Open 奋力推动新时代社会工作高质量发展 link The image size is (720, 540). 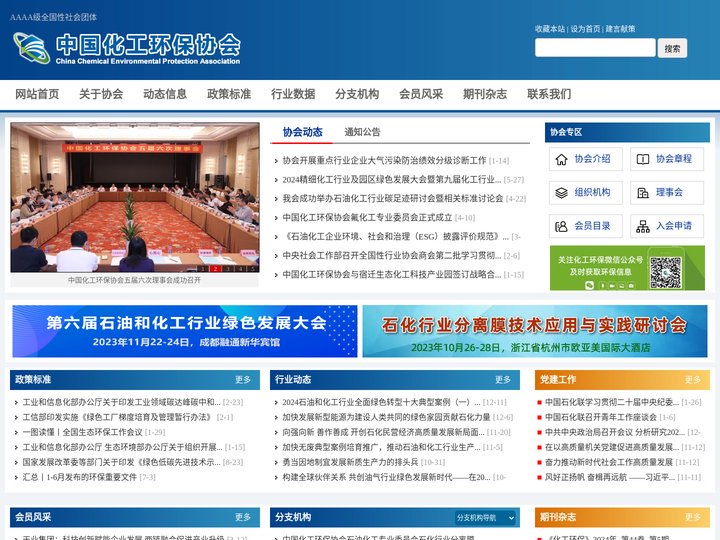(x=609, y=462)
